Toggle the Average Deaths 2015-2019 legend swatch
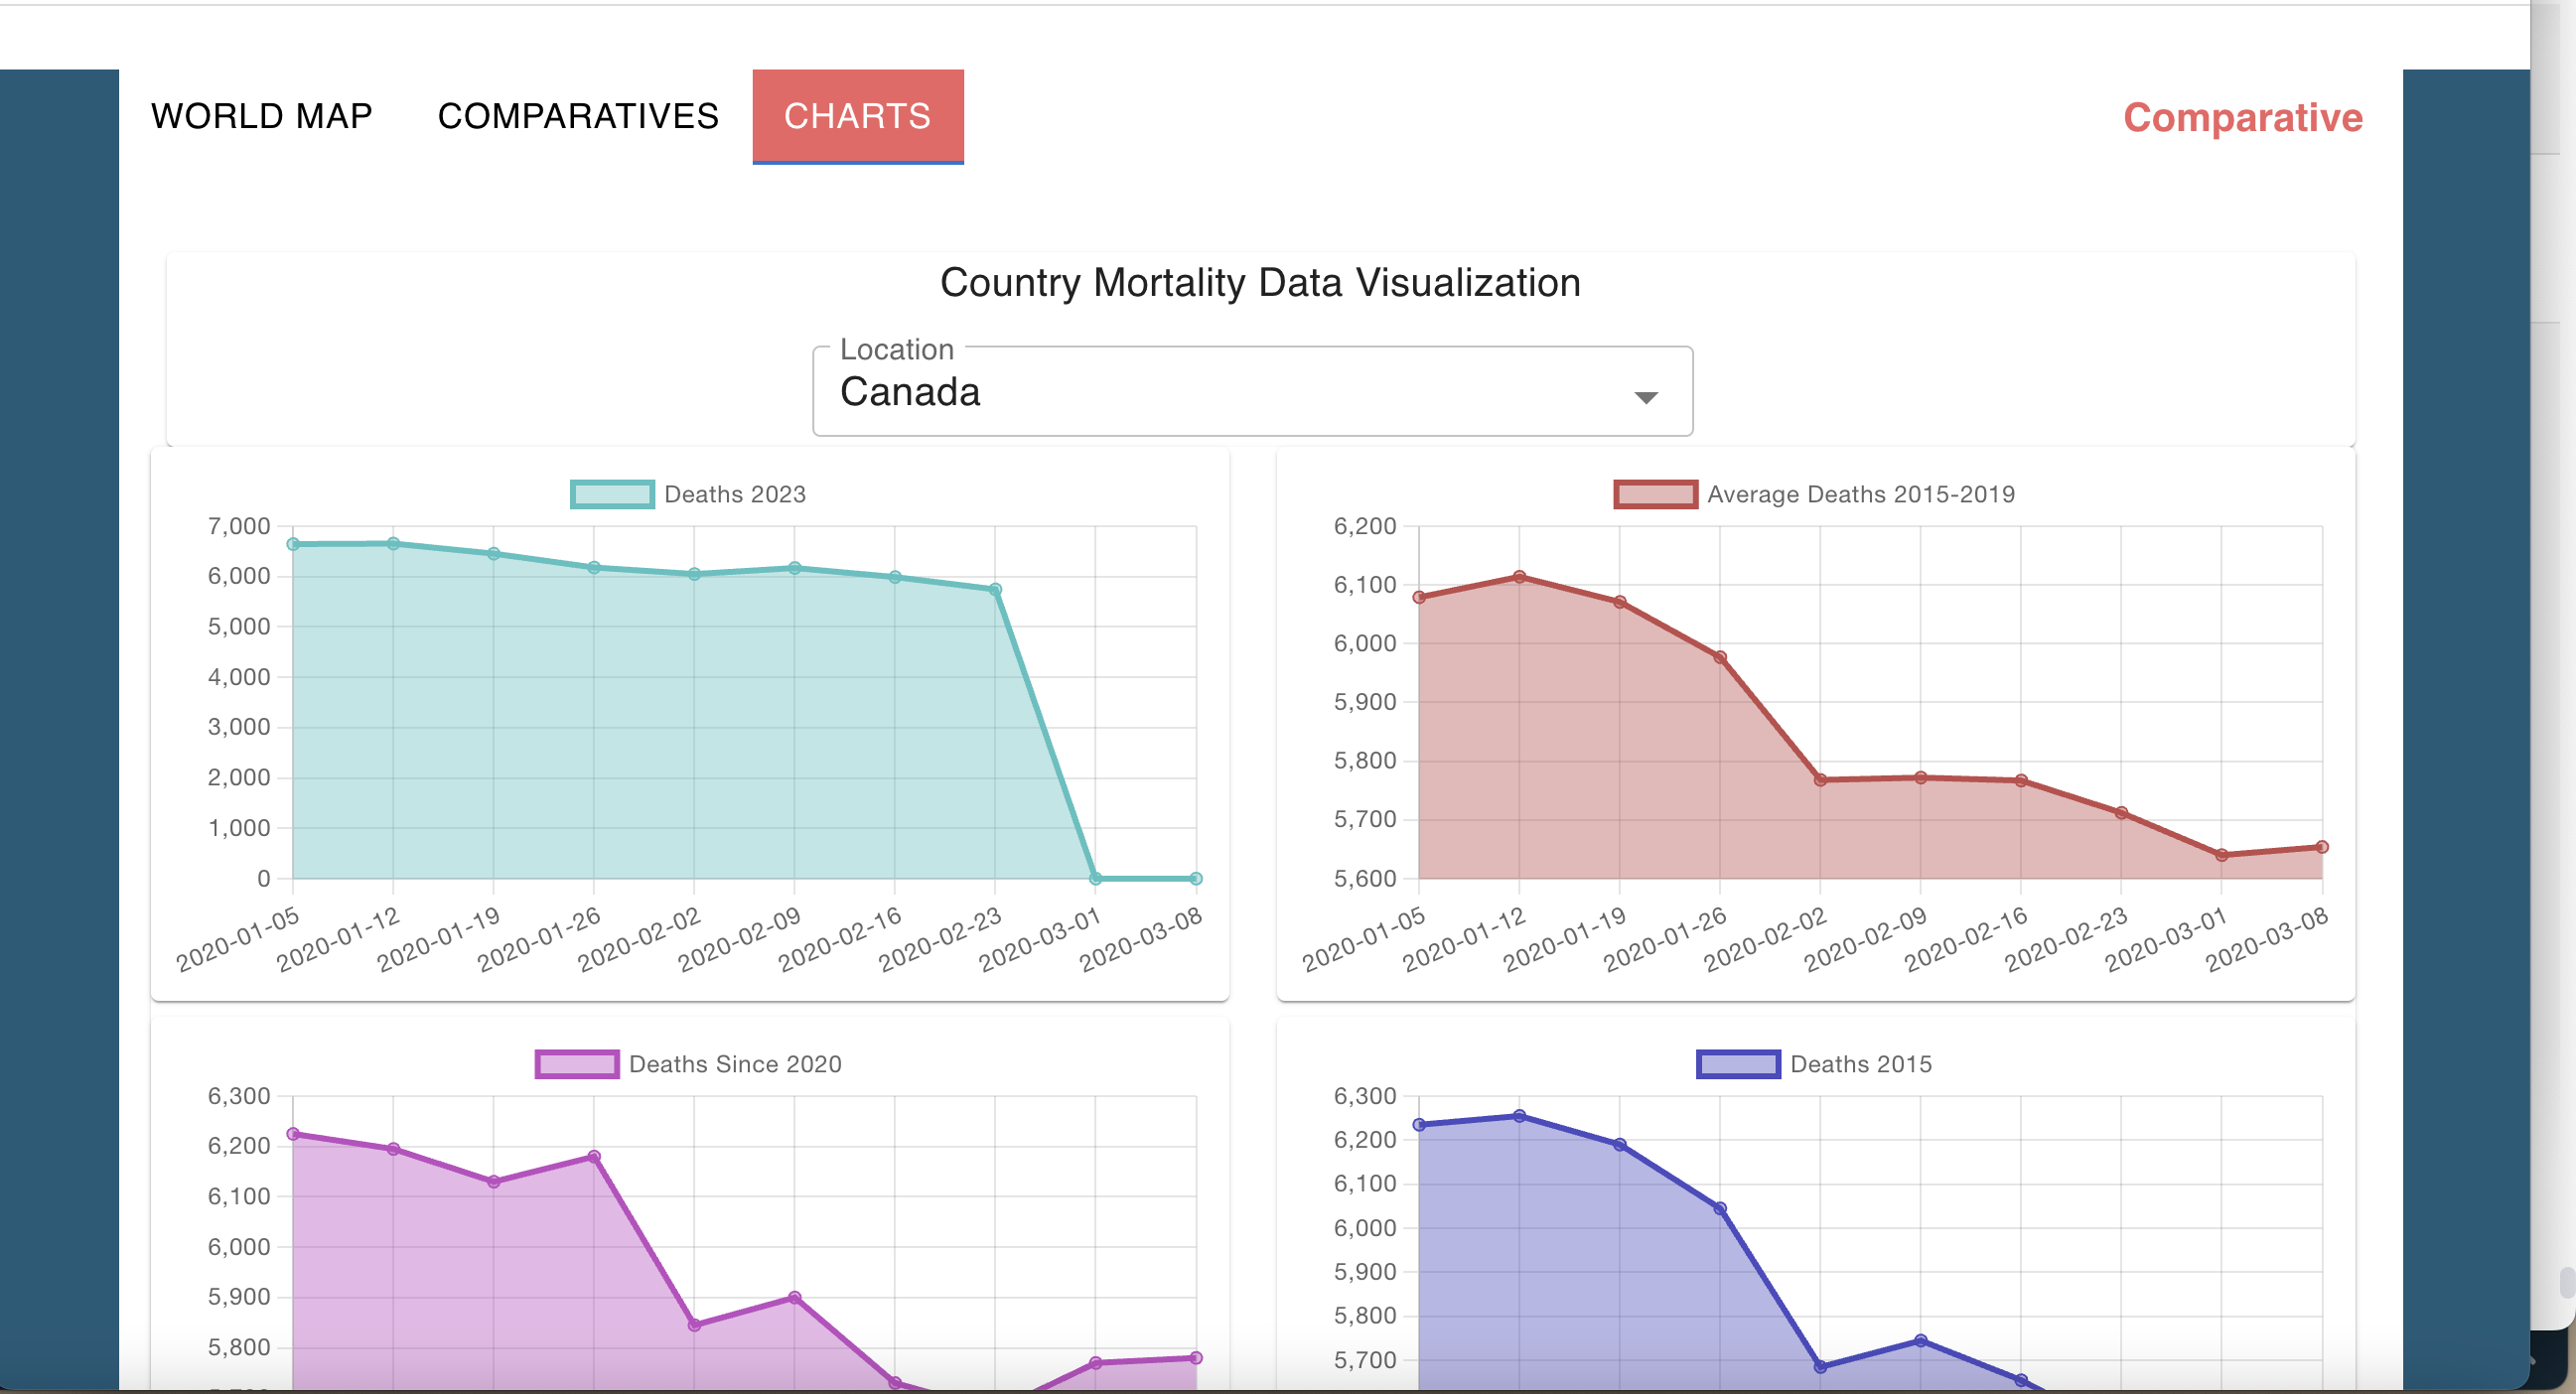This screenshot has height=1394, width=2576. pos(1655,494)
